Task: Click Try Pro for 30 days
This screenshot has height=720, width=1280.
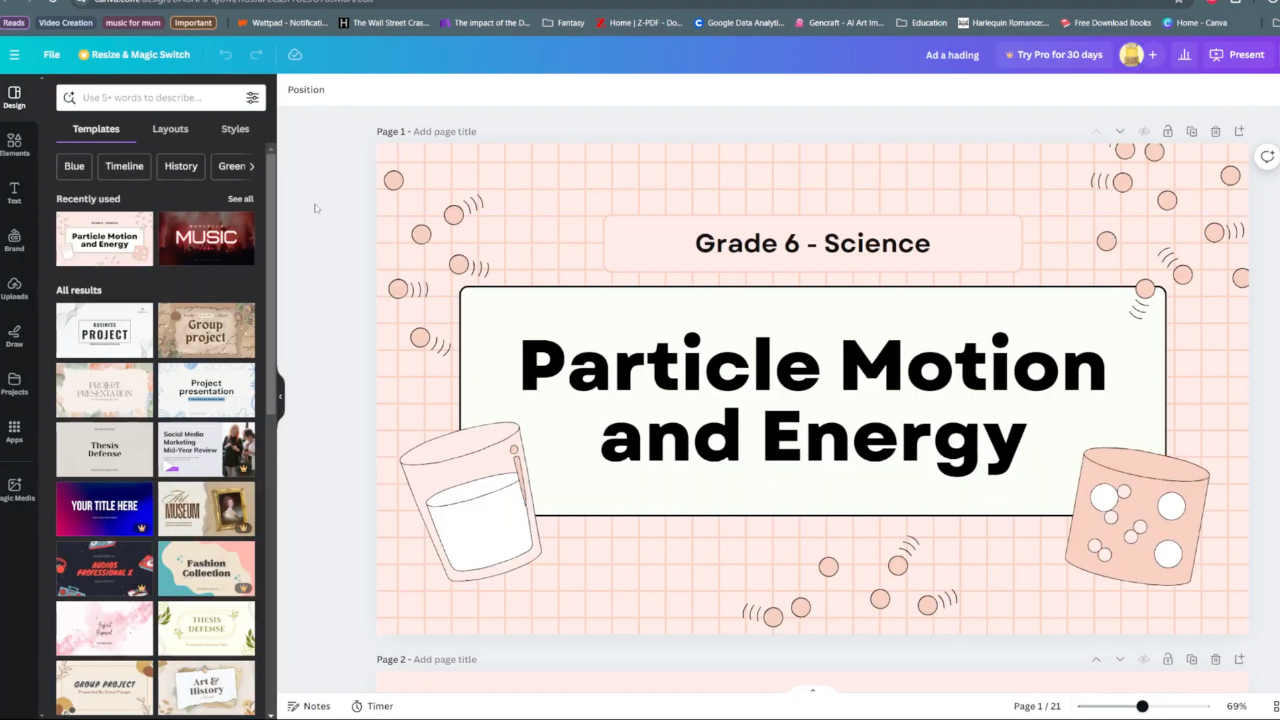Action: coord(1053,55)
